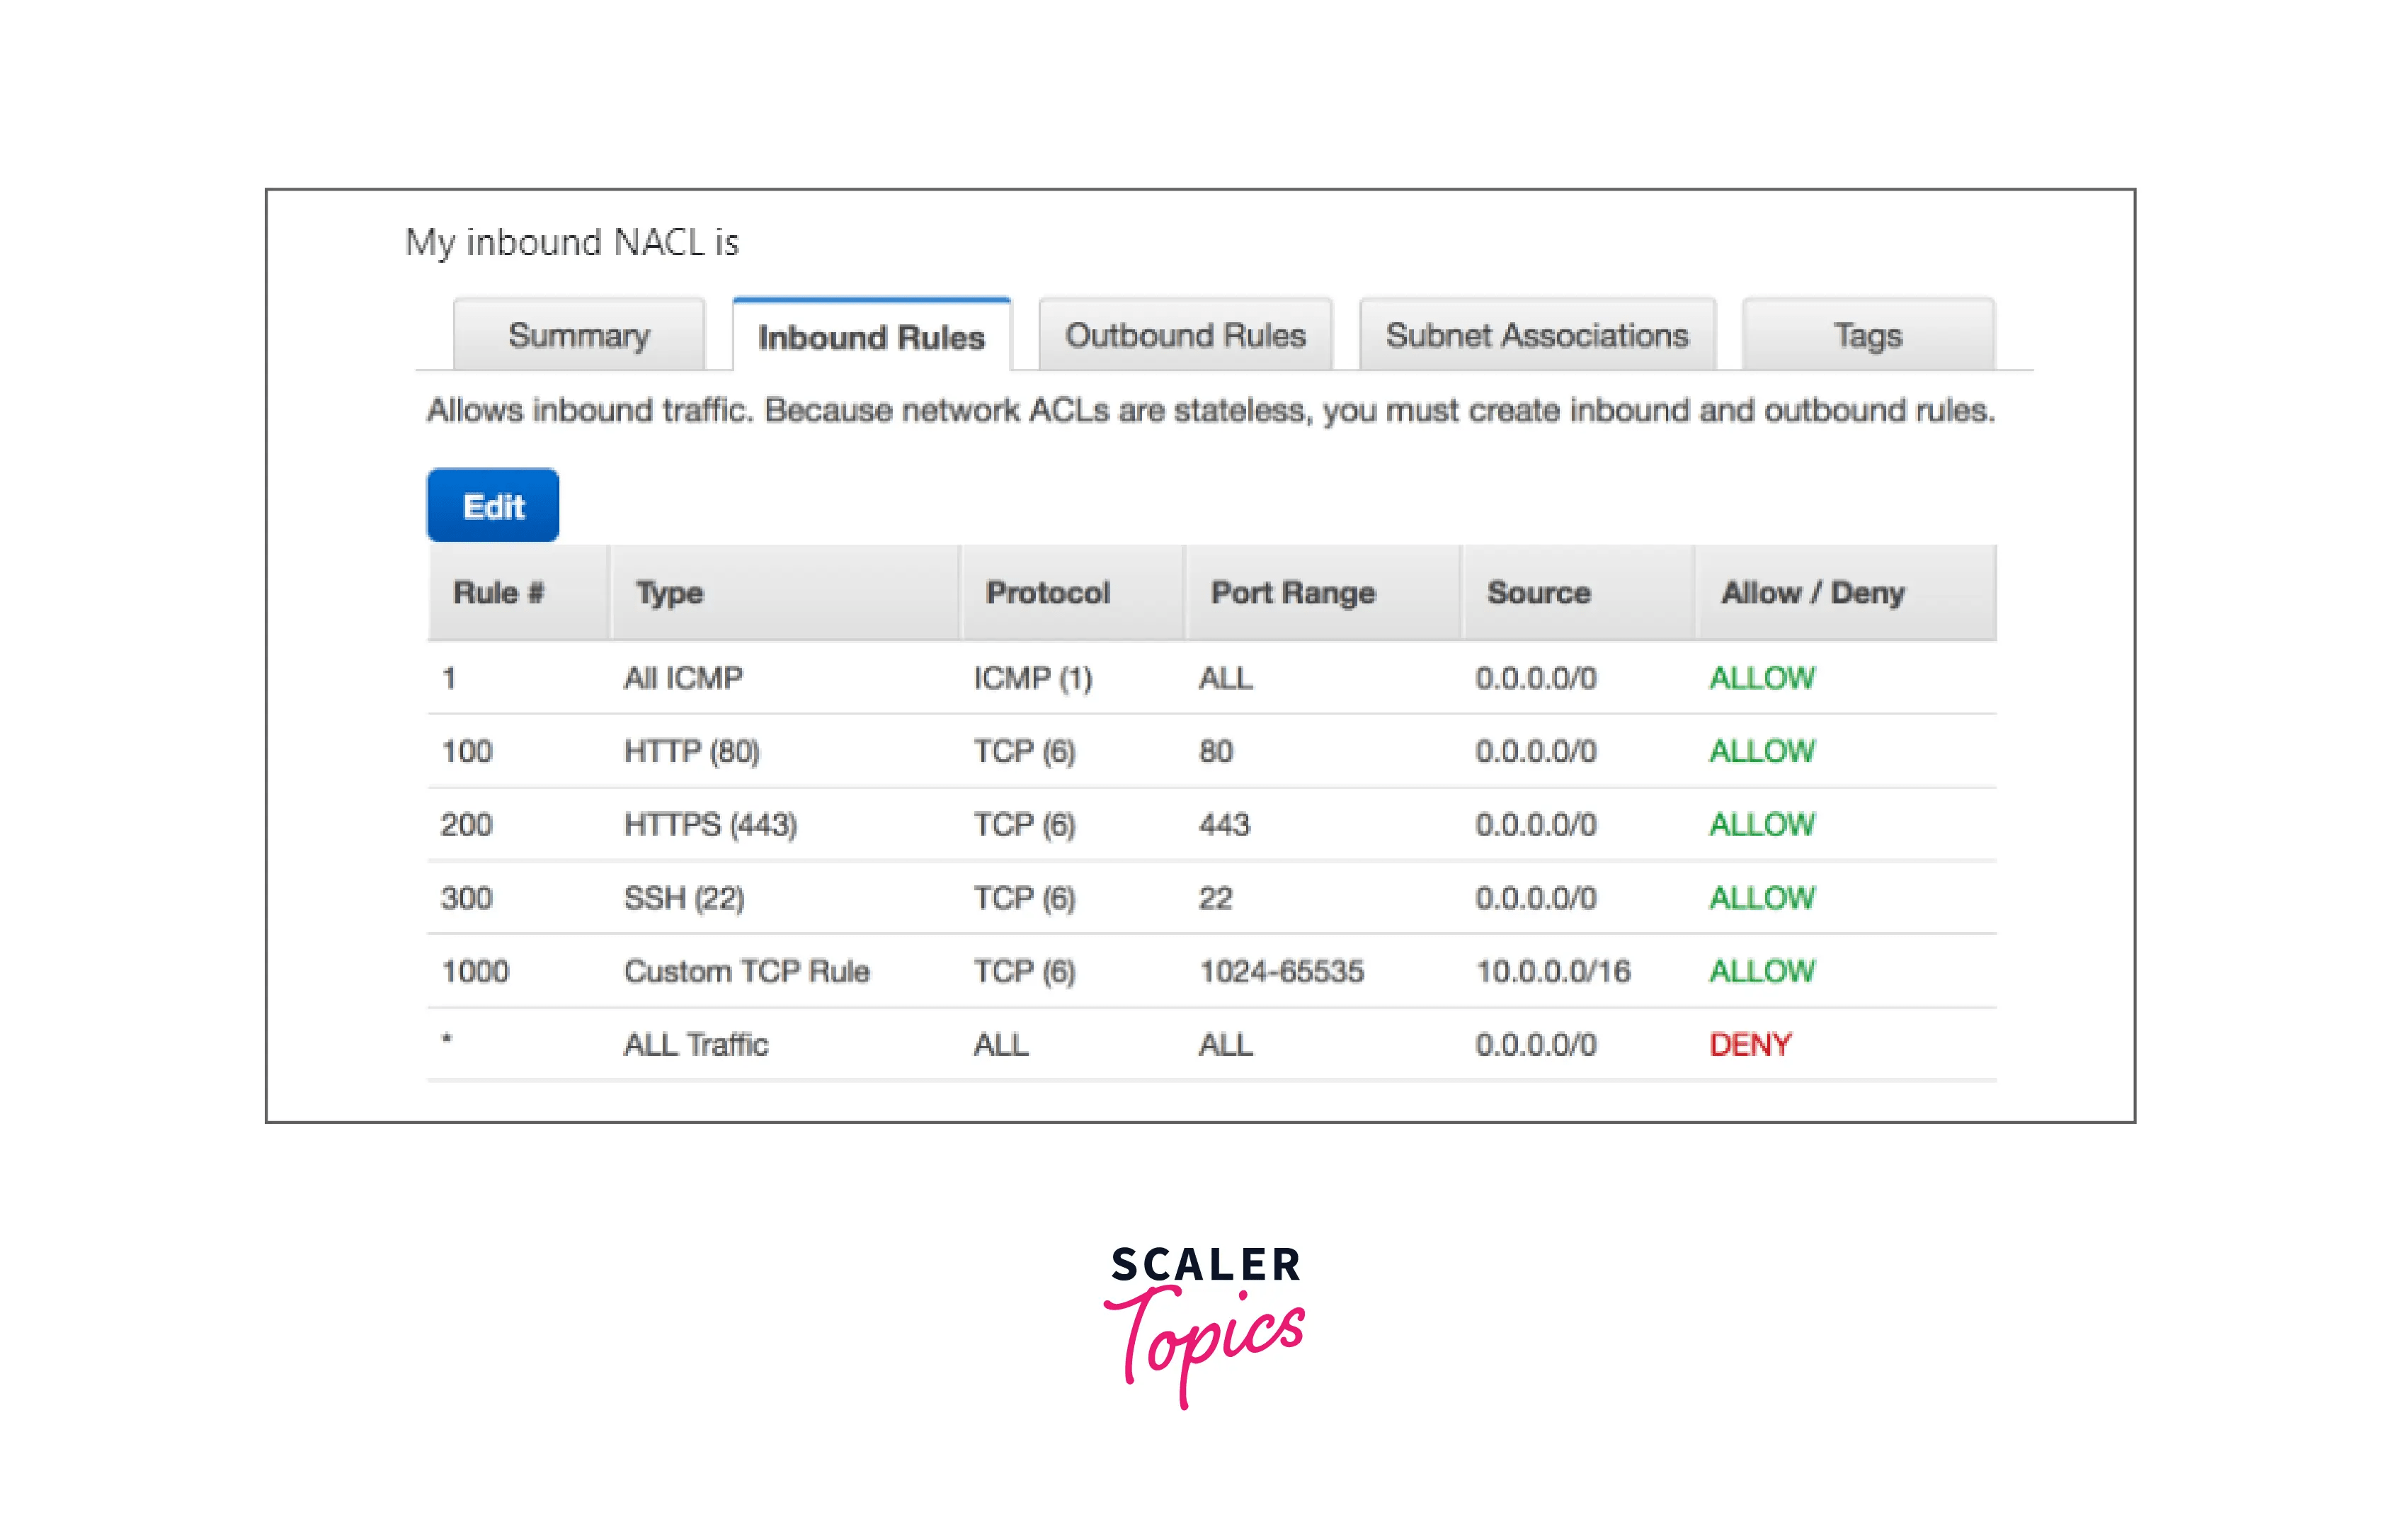Select the ALLOW value for rule 1

pyautogui.click(x=1761, y=678)
